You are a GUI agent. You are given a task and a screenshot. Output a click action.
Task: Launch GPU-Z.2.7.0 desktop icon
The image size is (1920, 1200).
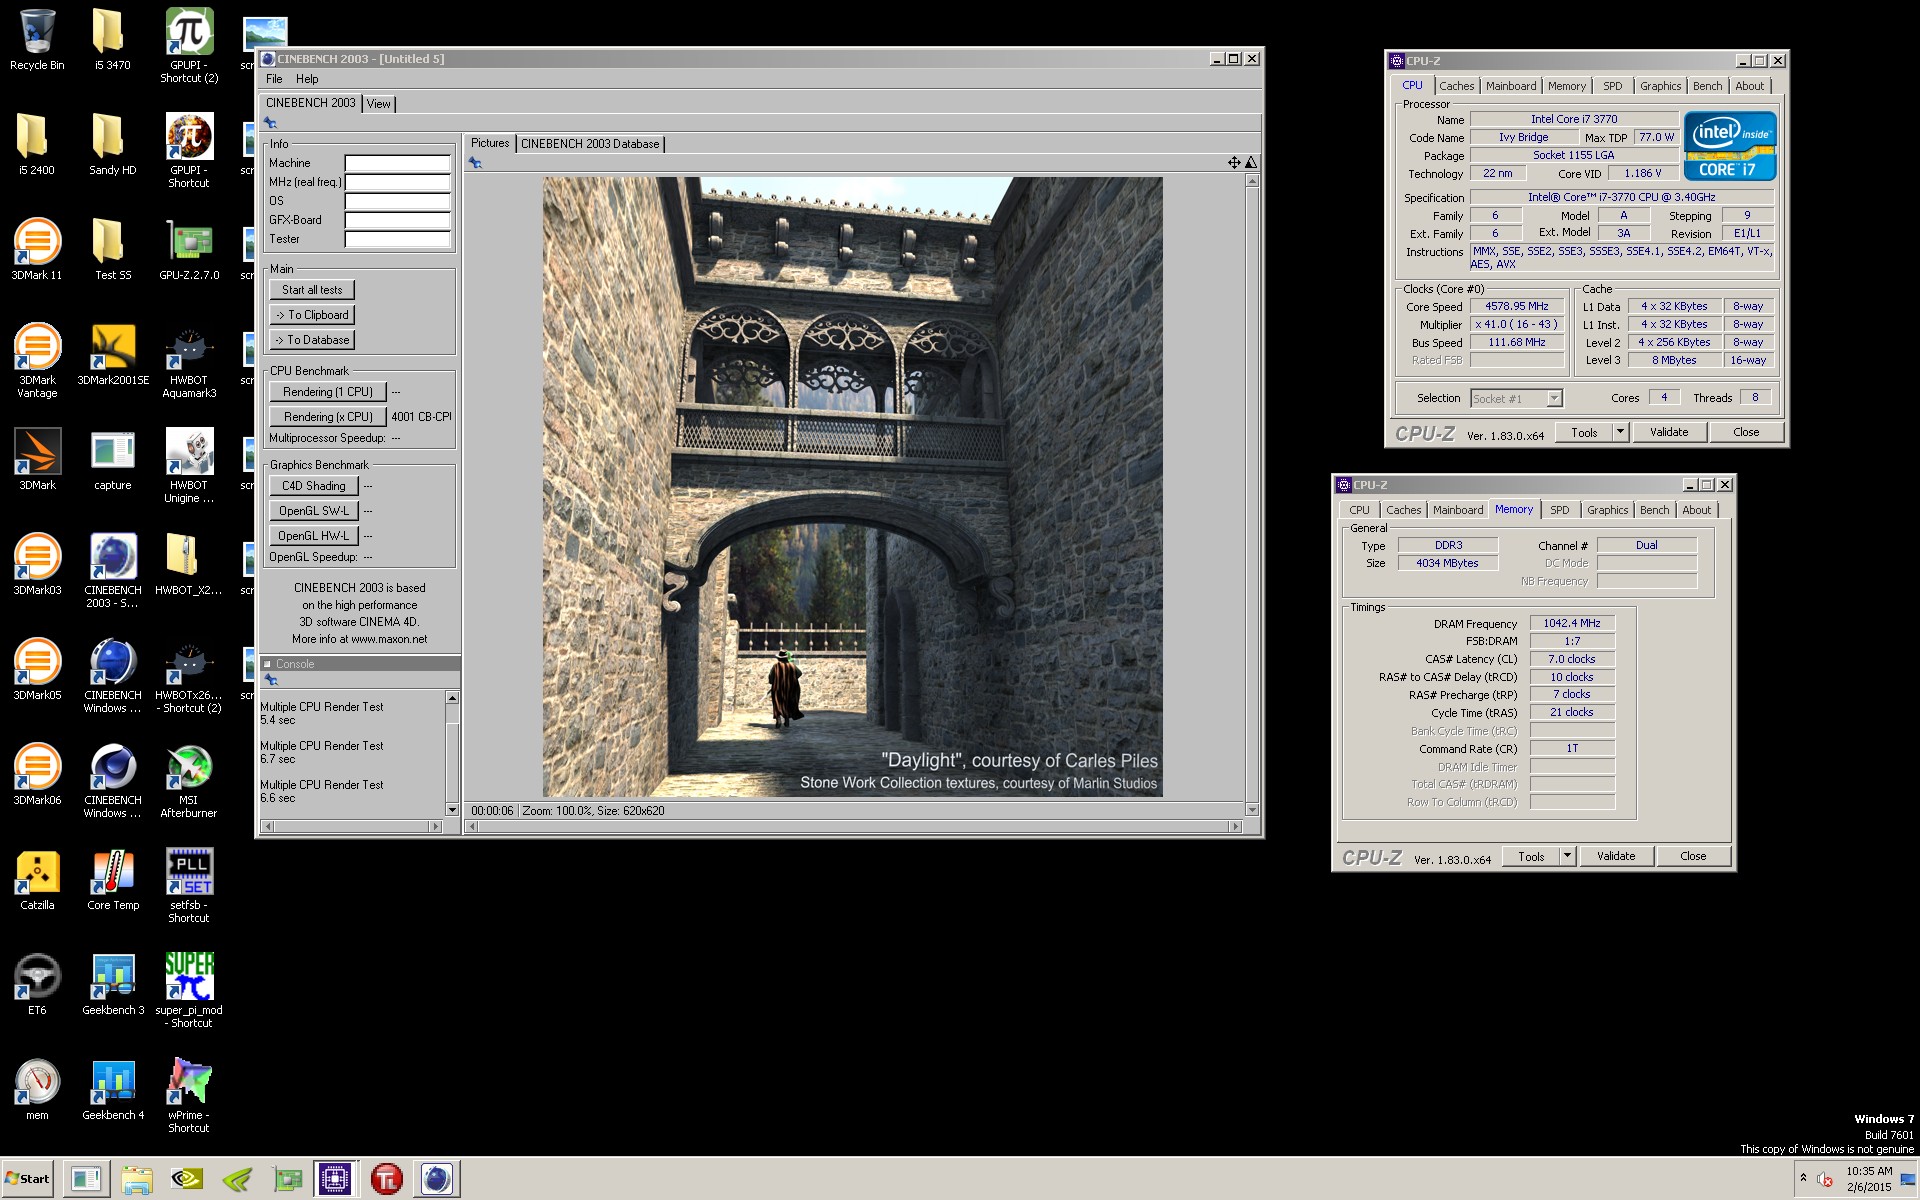click(x=189, y=250)
